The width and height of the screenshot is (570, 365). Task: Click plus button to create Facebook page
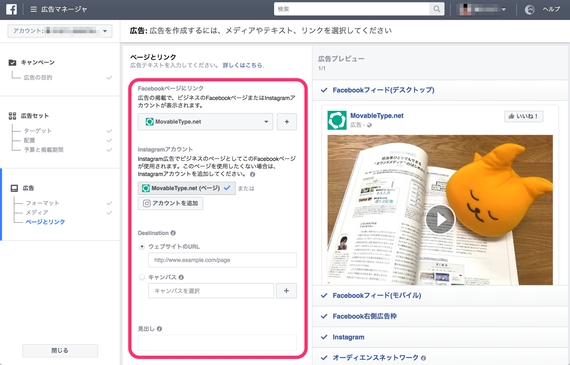coord(287,122)
